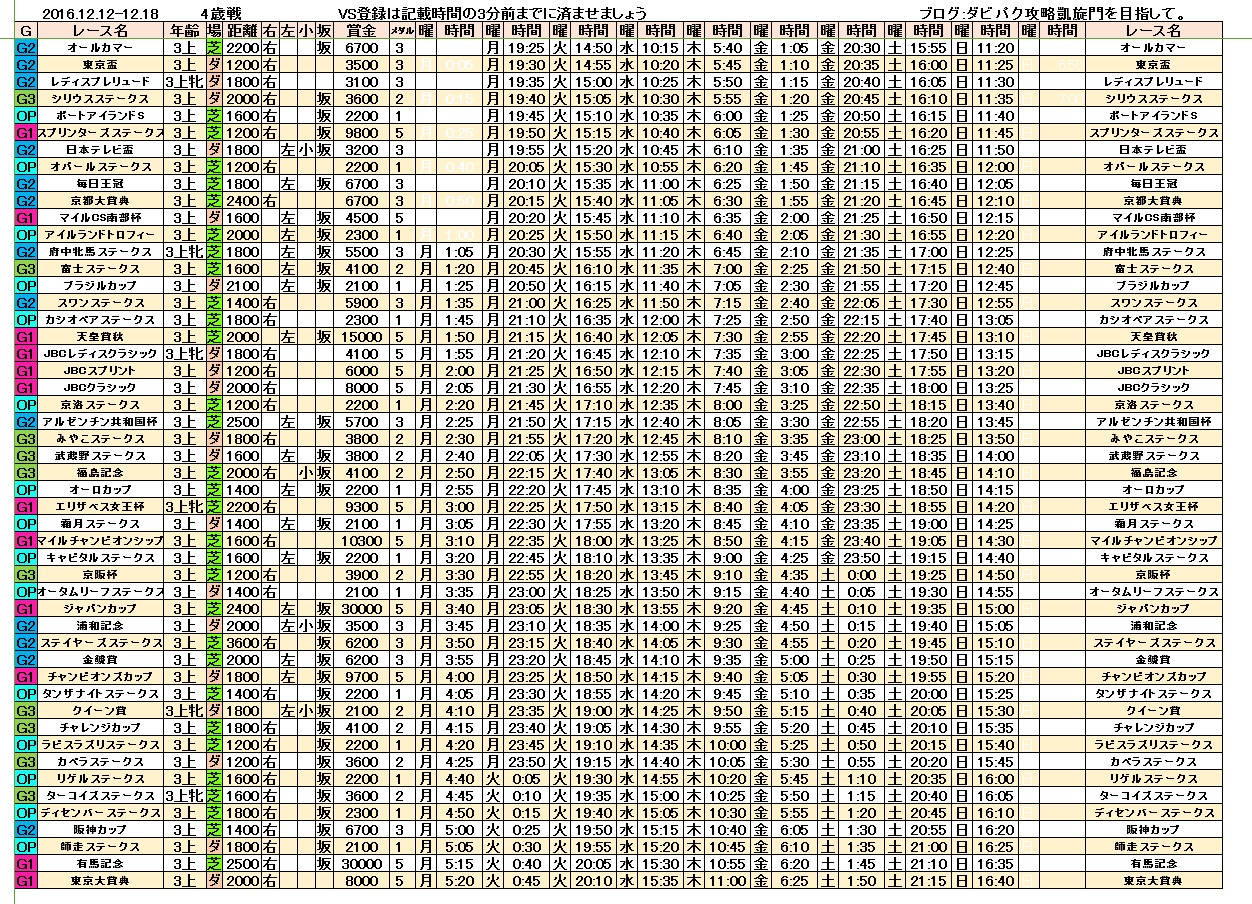Click the ダ surface cell for 東京大賞典
The width and height of the screenshot is (1252, 904).
click(x=214, y=880)
